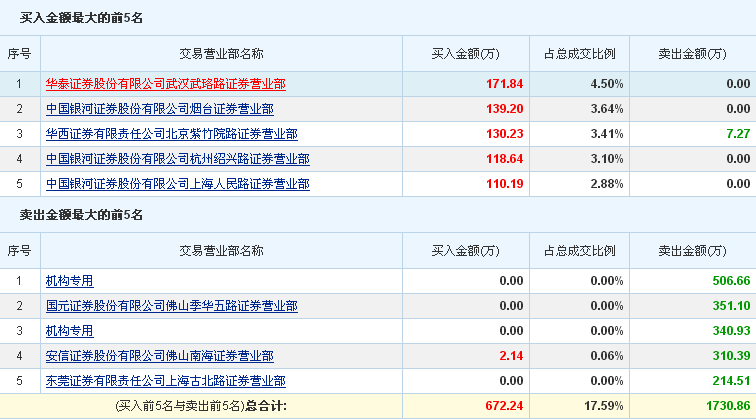The image size is (756, 419).
Task: Click total buy amount 672.24
Action: 504,406
